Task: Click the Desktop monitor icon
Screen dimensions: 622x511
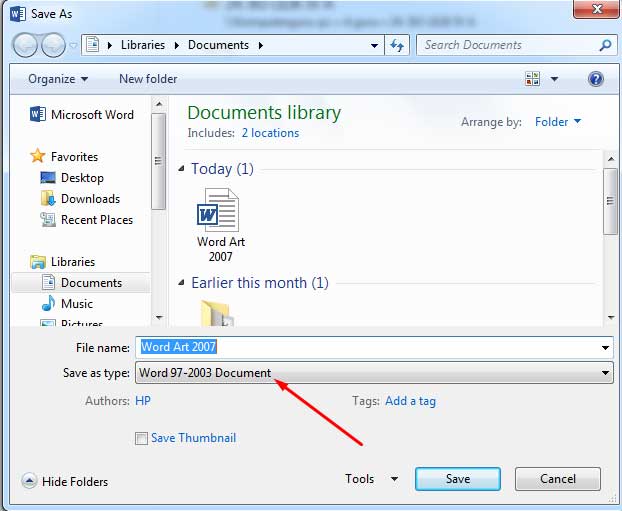Action: tap(48, 177)
